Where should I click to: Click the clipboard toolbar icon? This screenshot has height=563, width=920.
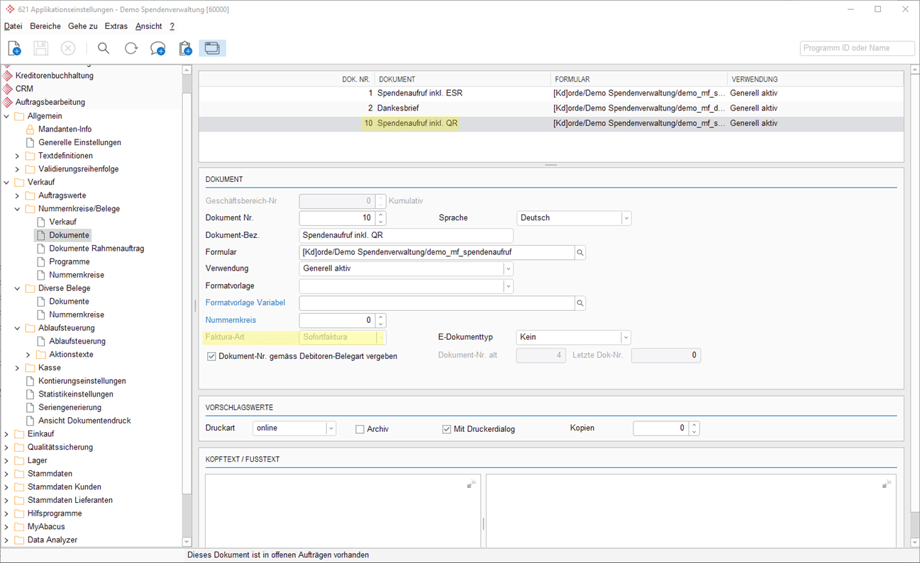point(185,48)
